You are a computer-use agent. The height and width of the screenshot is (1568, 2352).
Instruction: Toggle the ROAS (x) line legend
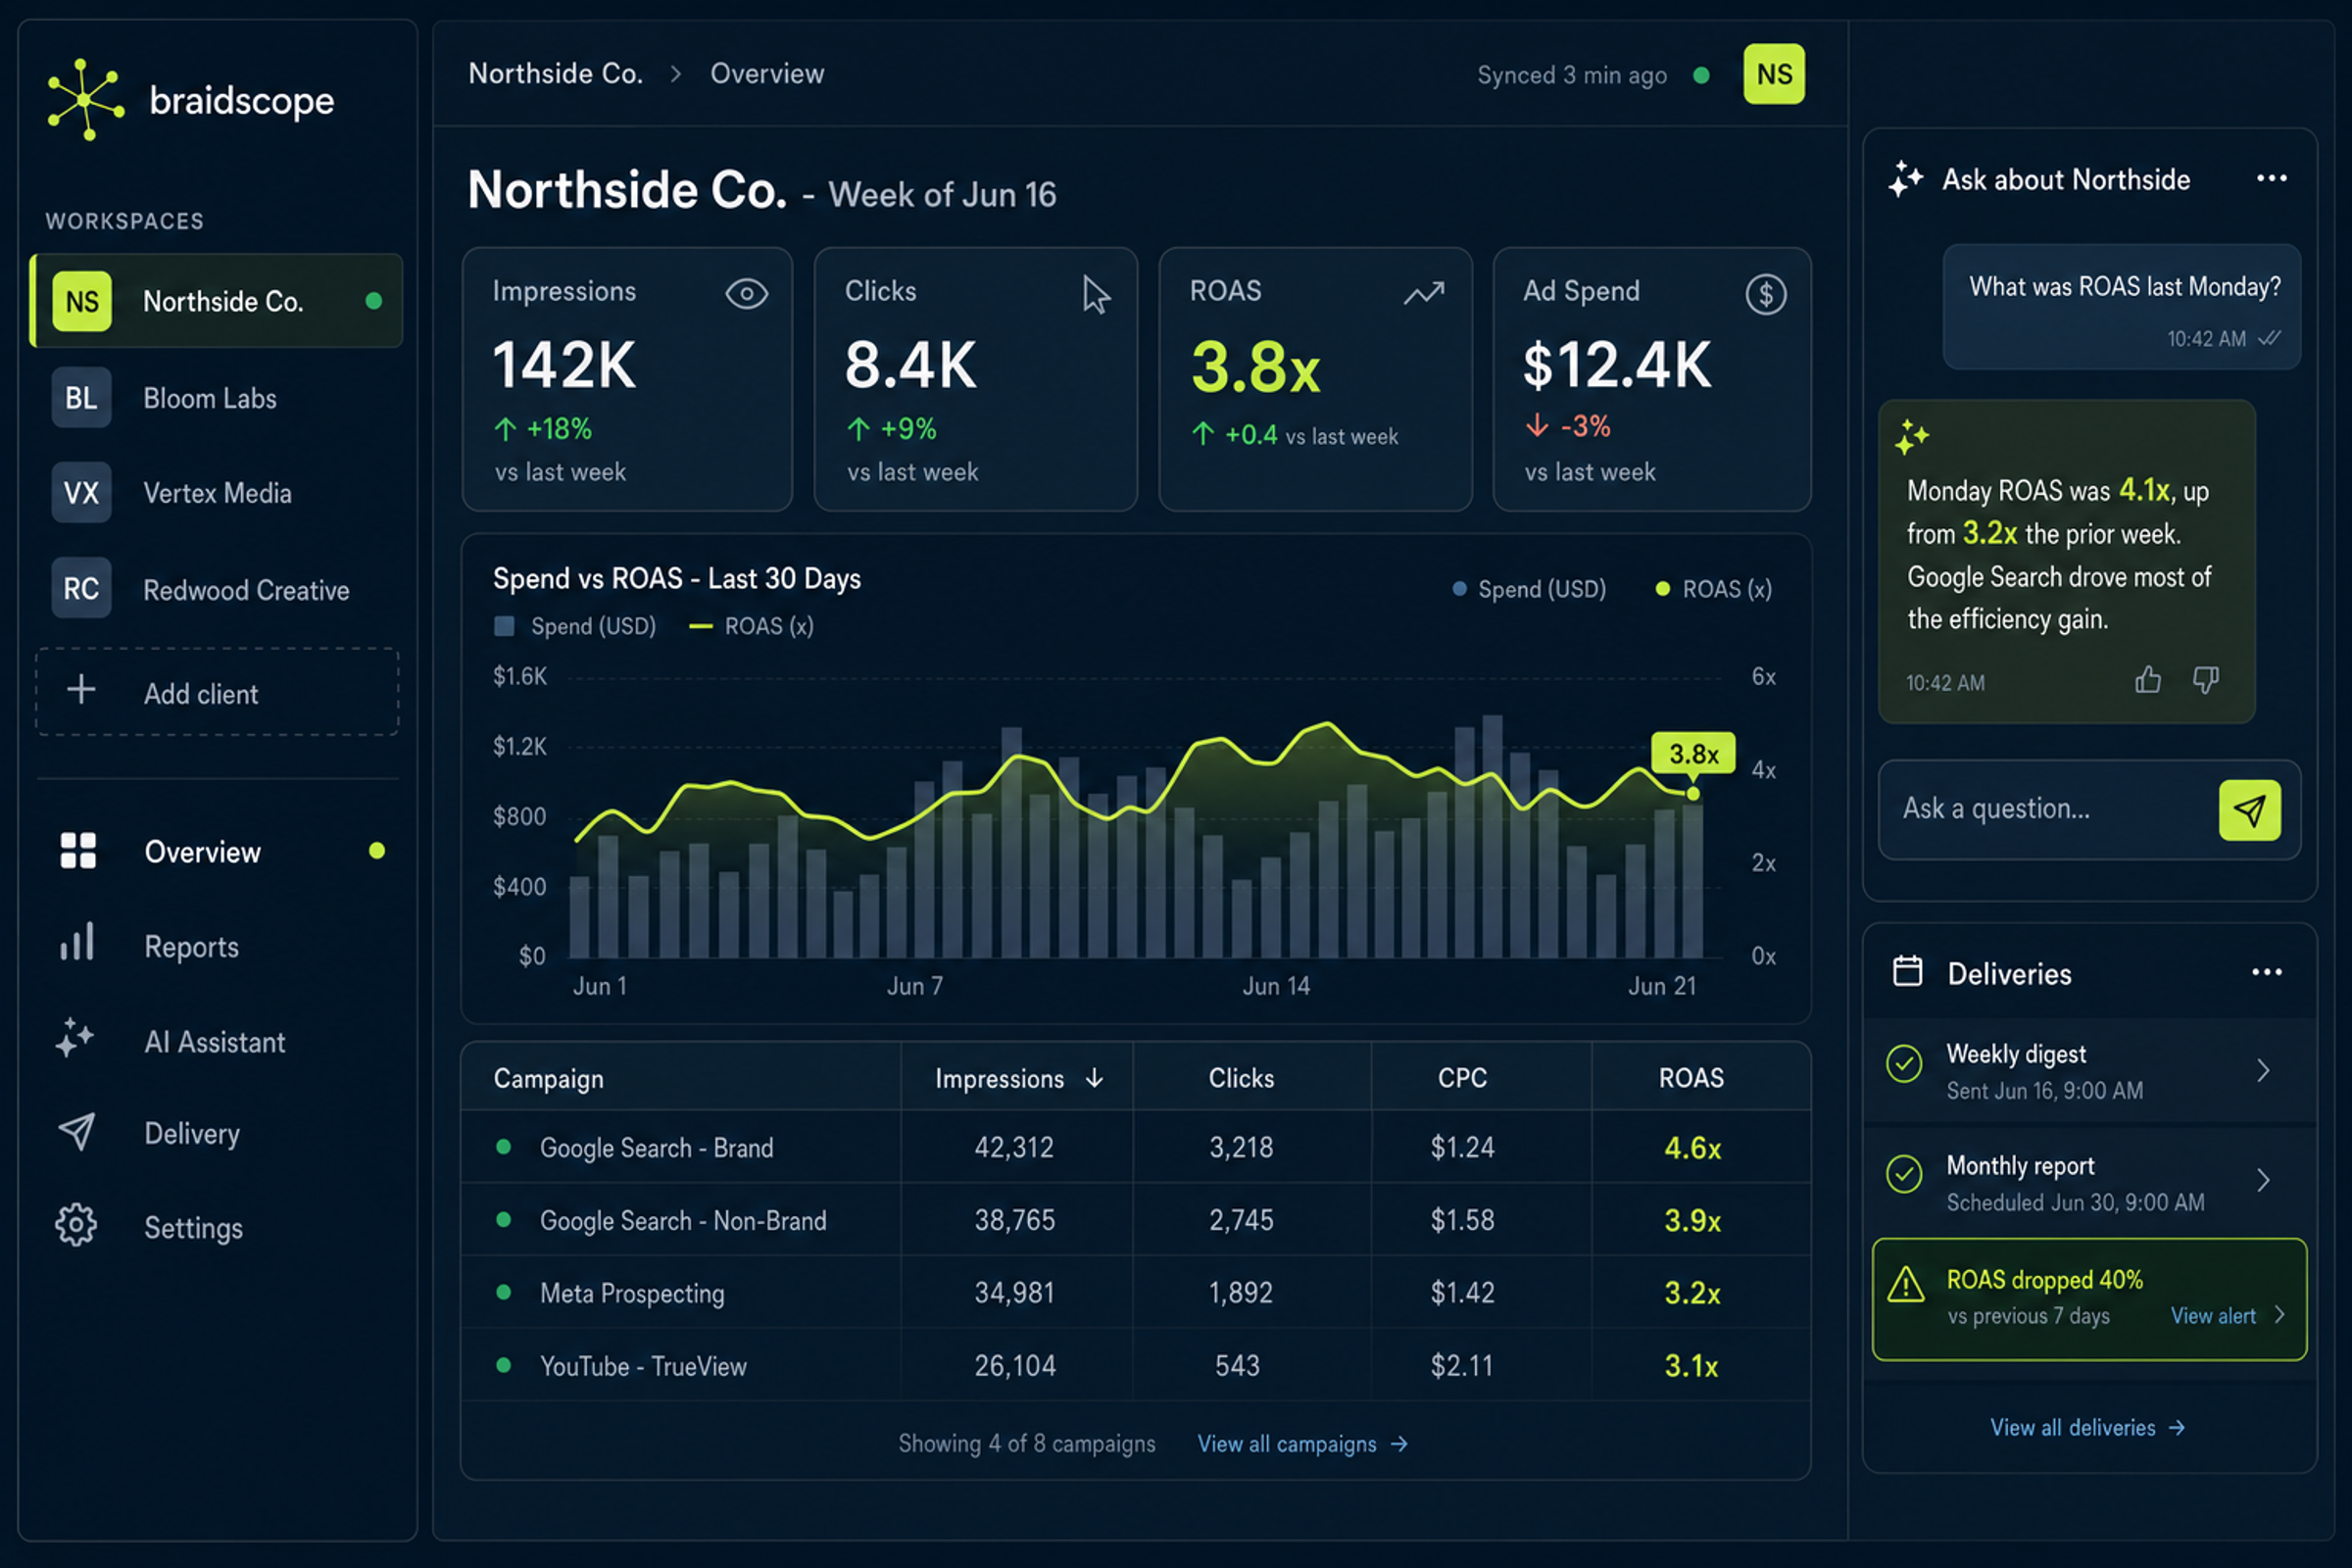[x=752, y=626]
